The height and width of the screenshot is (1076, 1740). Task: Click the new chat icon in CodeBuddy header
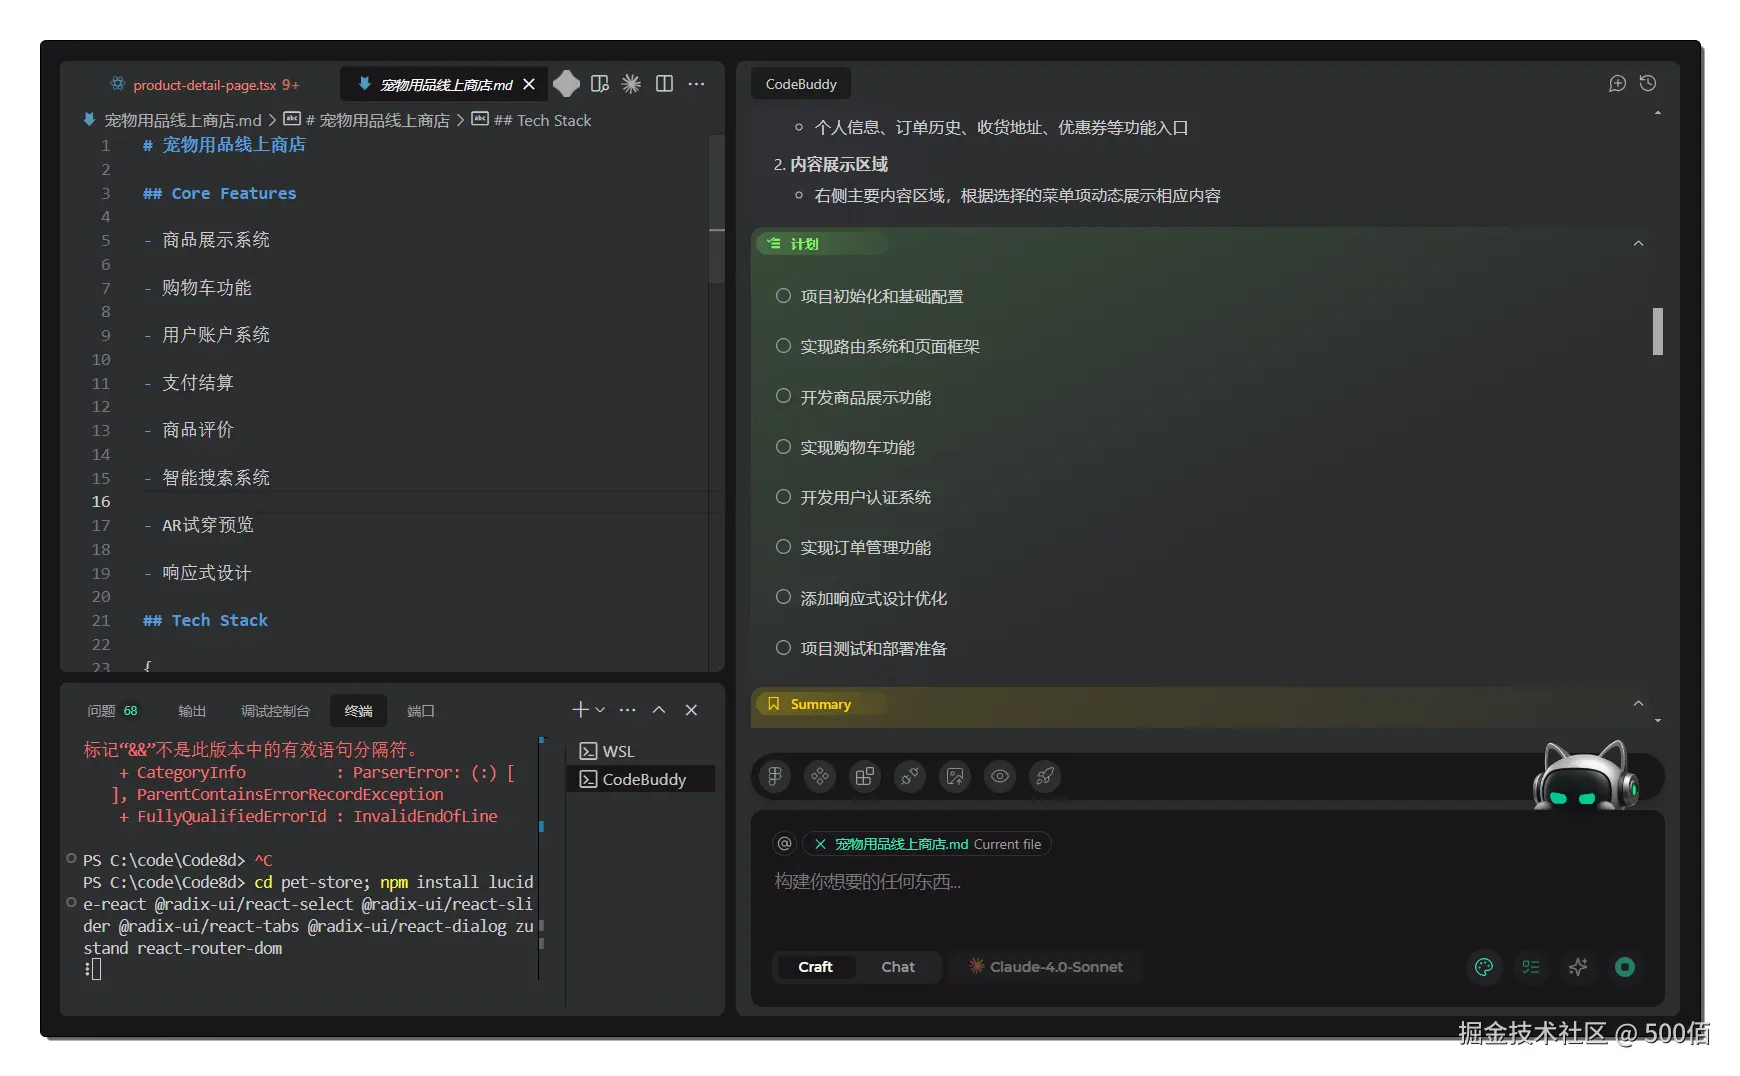1617,84
